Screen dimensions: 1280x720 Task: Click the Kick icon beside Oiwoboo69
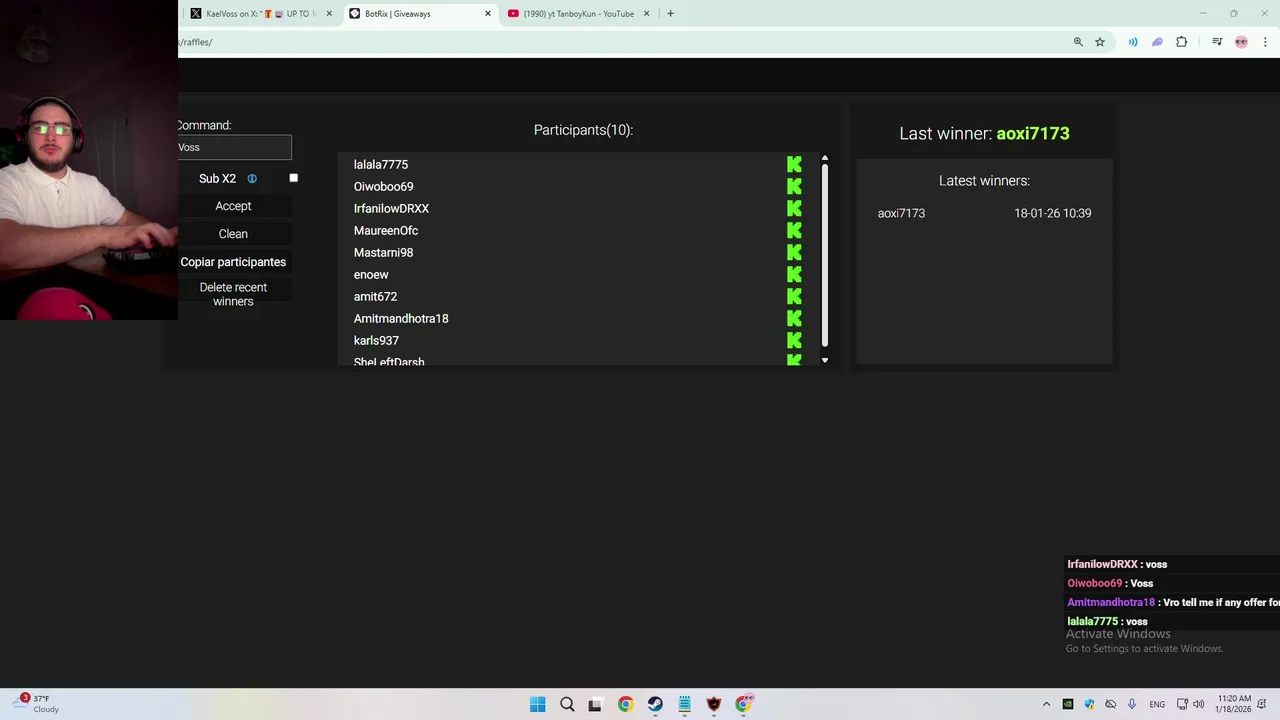click(x=794, y=186)
